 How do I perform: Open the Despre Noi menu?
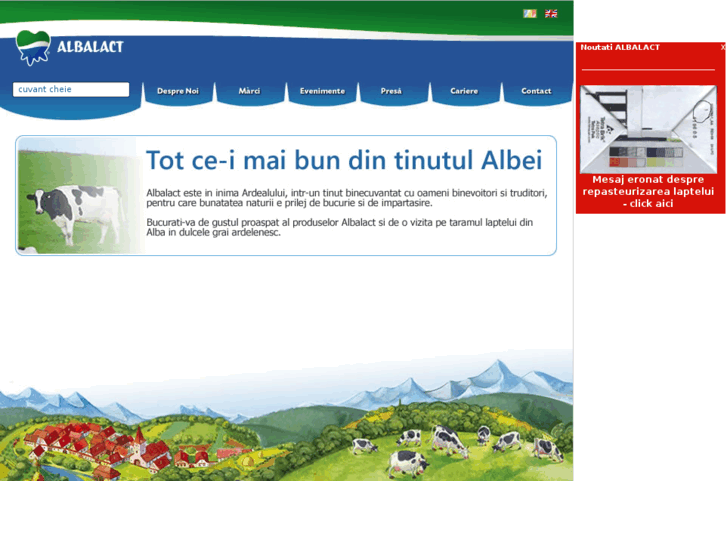pyautogui.click(x=178, y=91)
